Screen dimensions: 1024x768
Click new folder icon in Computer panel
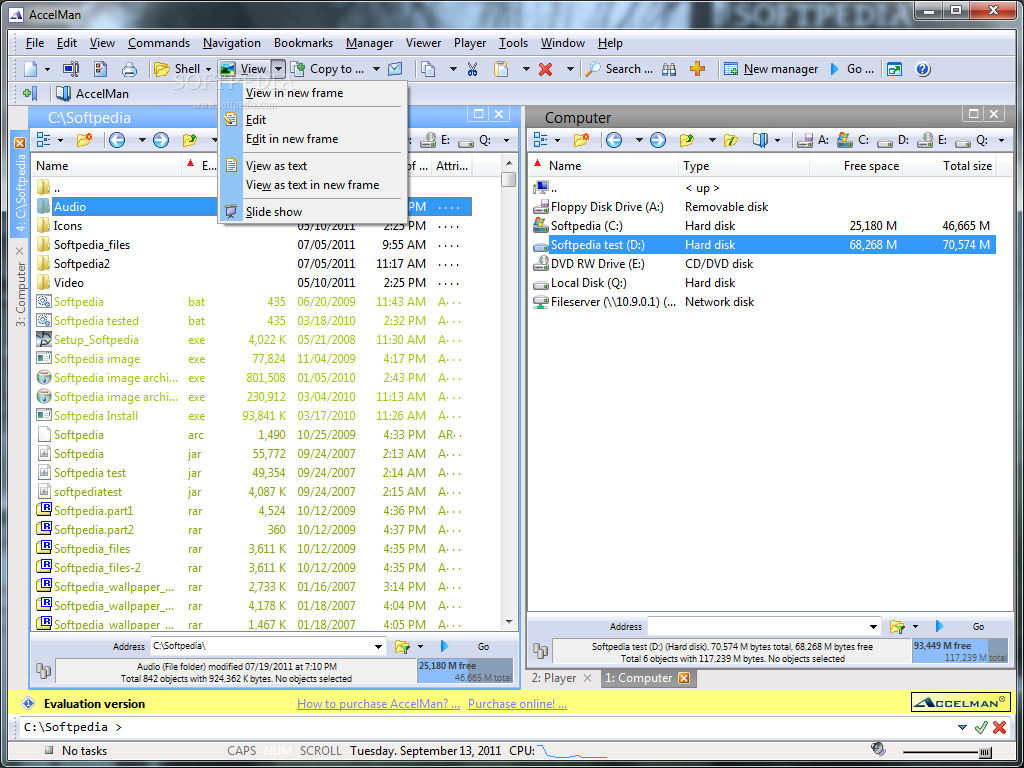click(x=582, y=140)
